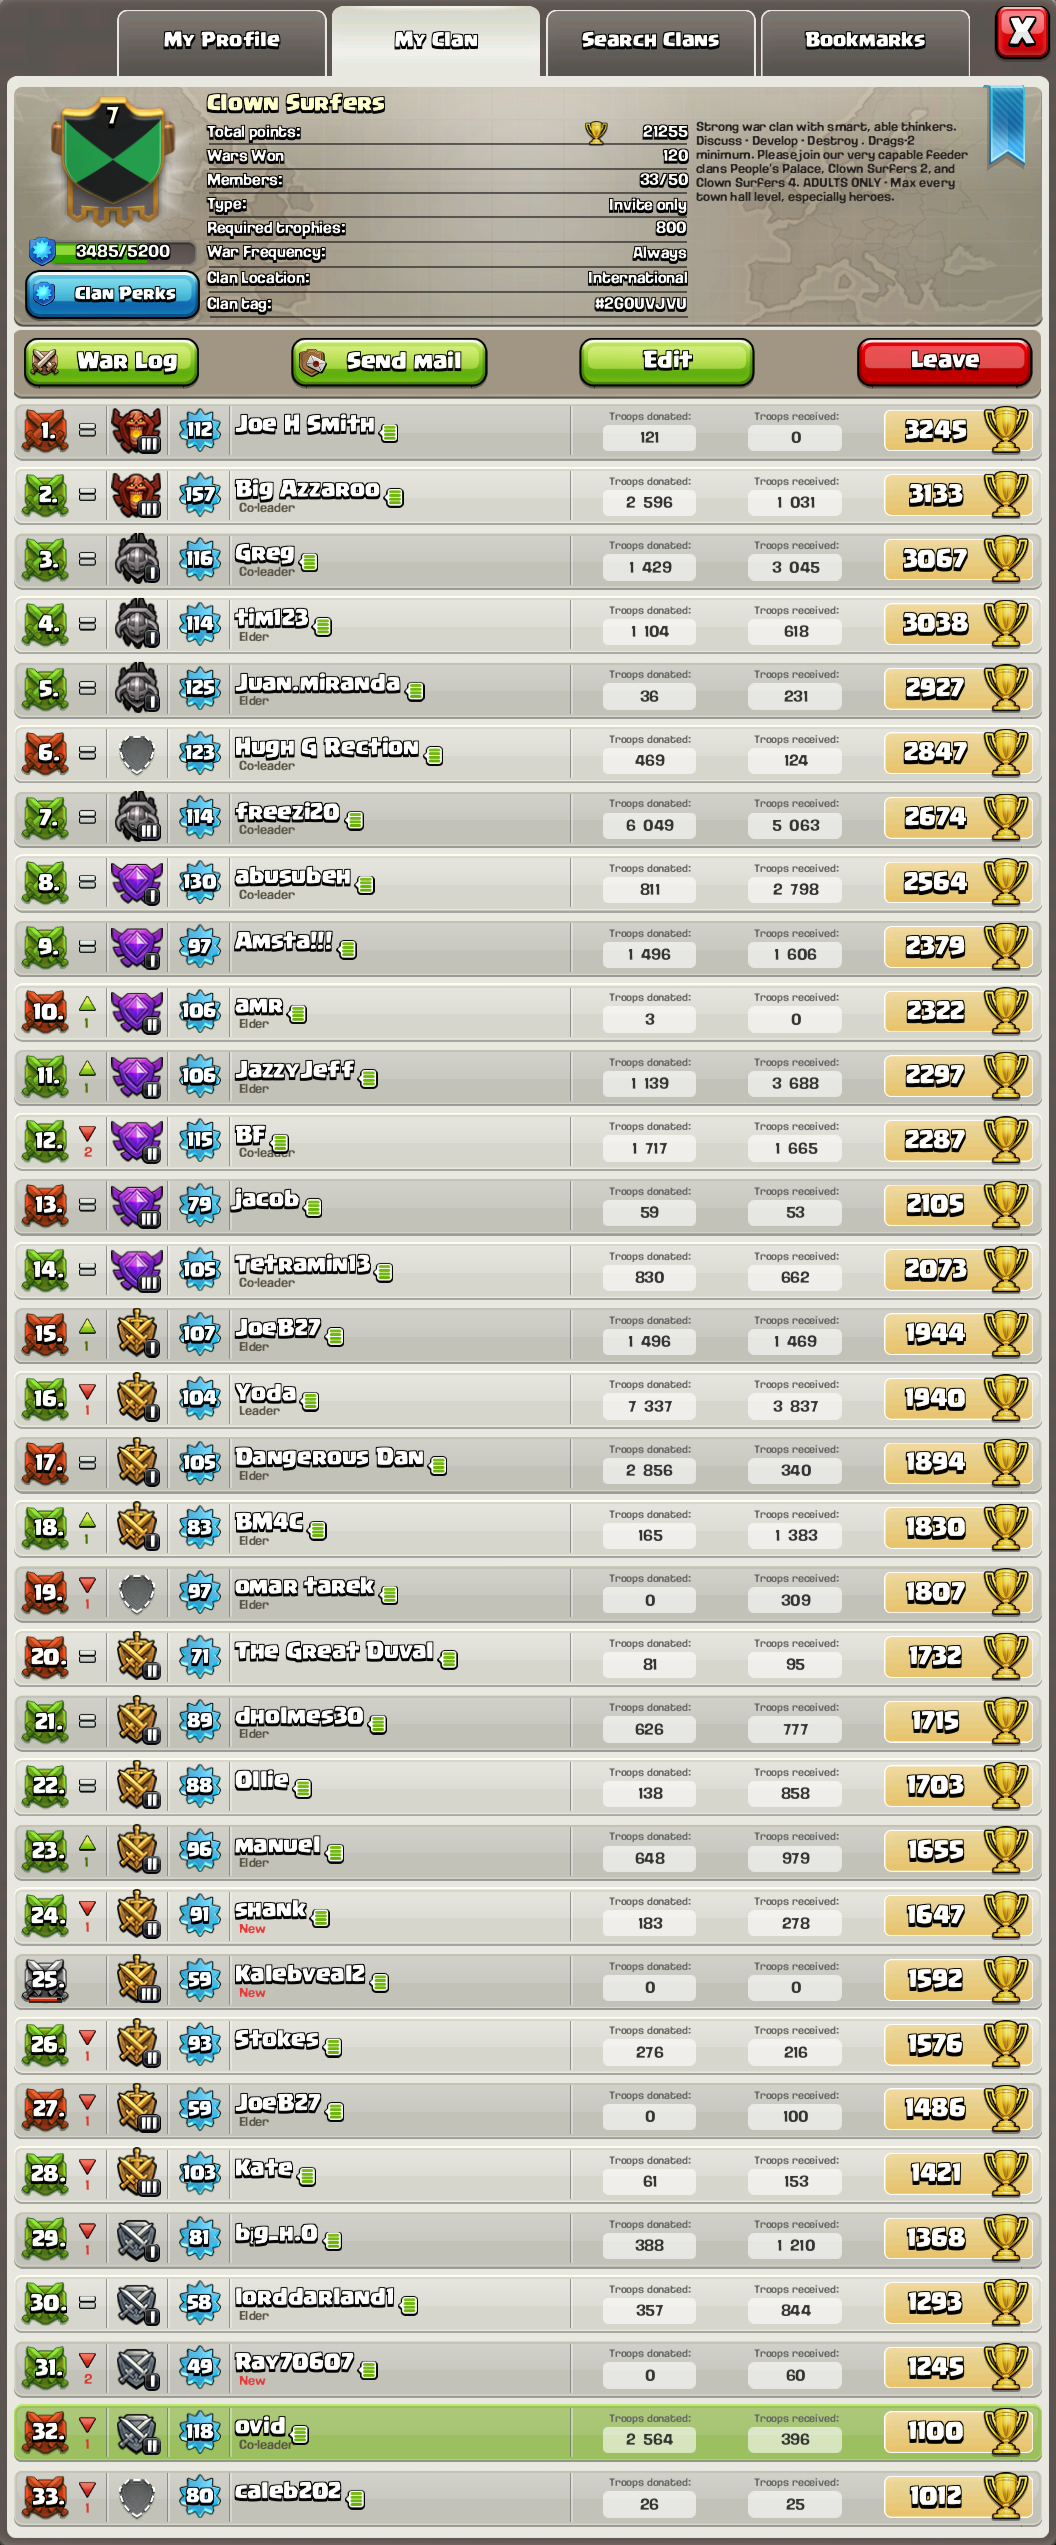
Task: Click abusubeh's purple Crystal league badge
Action: point(136,882)
